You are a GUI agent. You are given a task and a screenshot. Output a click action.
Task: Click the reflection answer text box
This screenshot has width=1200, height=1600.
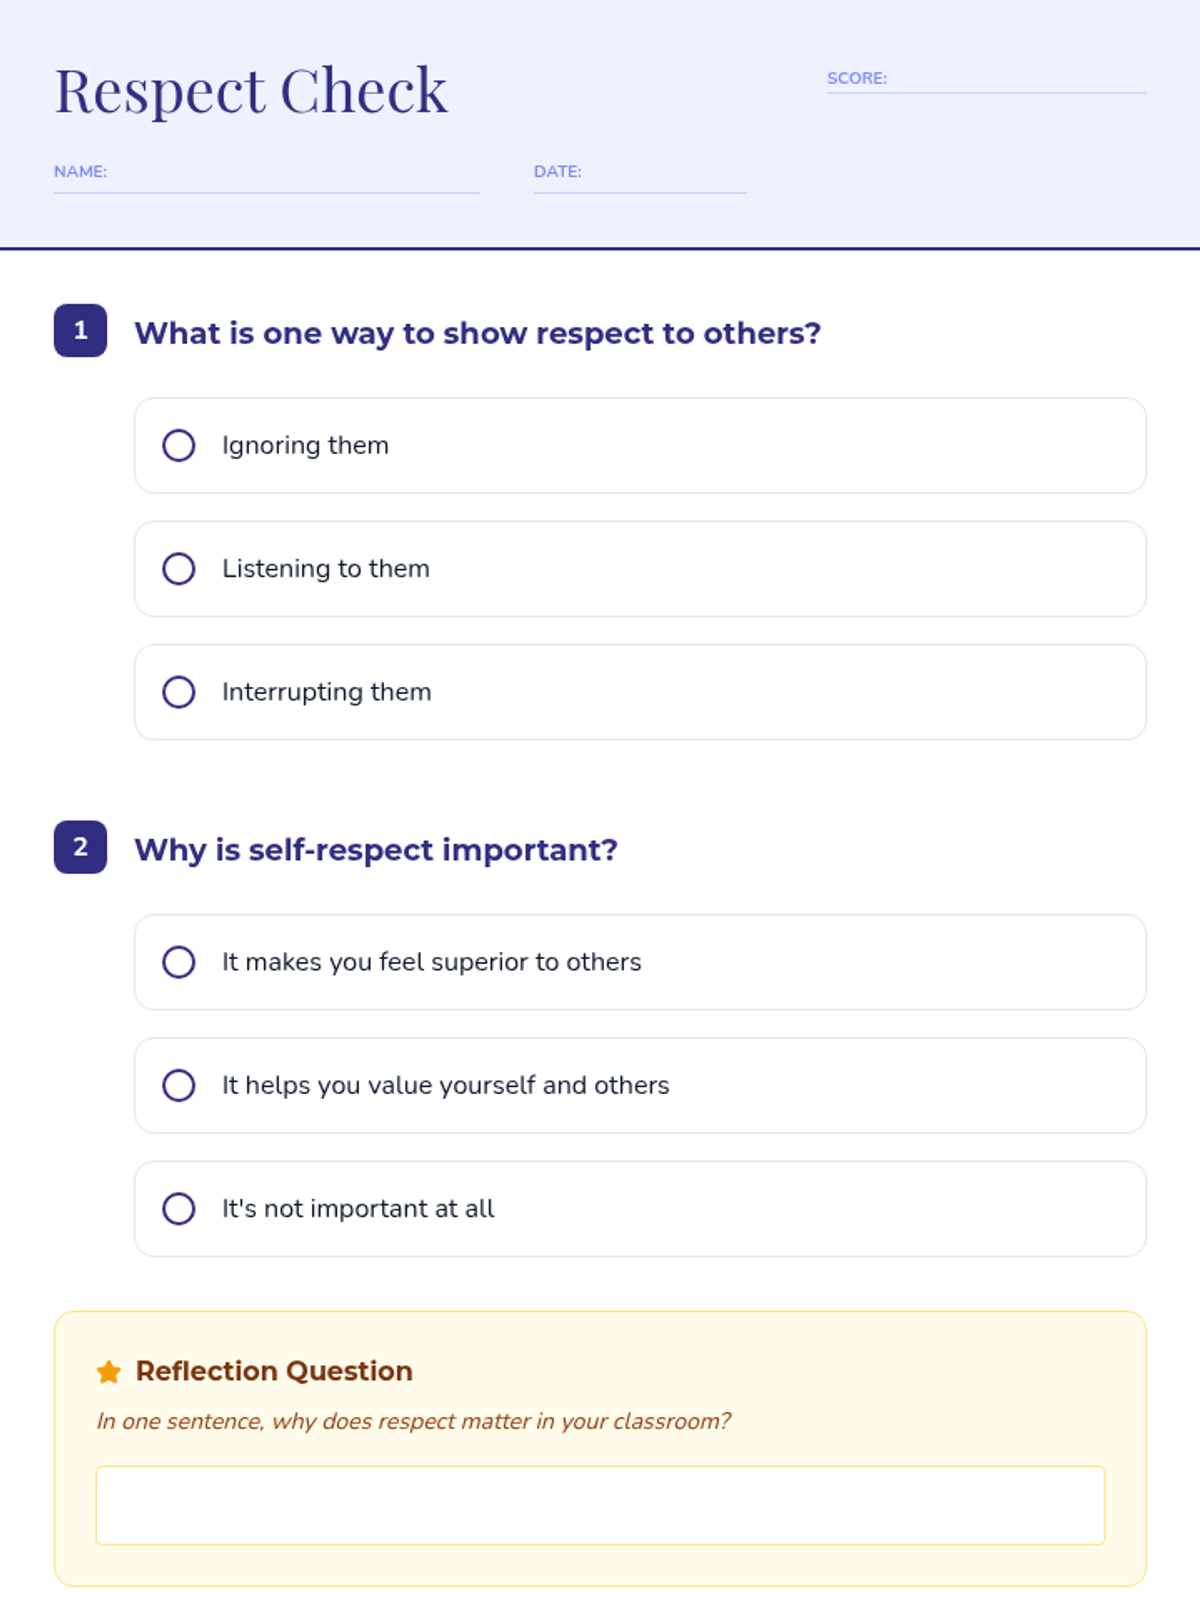pos(600,1505)
